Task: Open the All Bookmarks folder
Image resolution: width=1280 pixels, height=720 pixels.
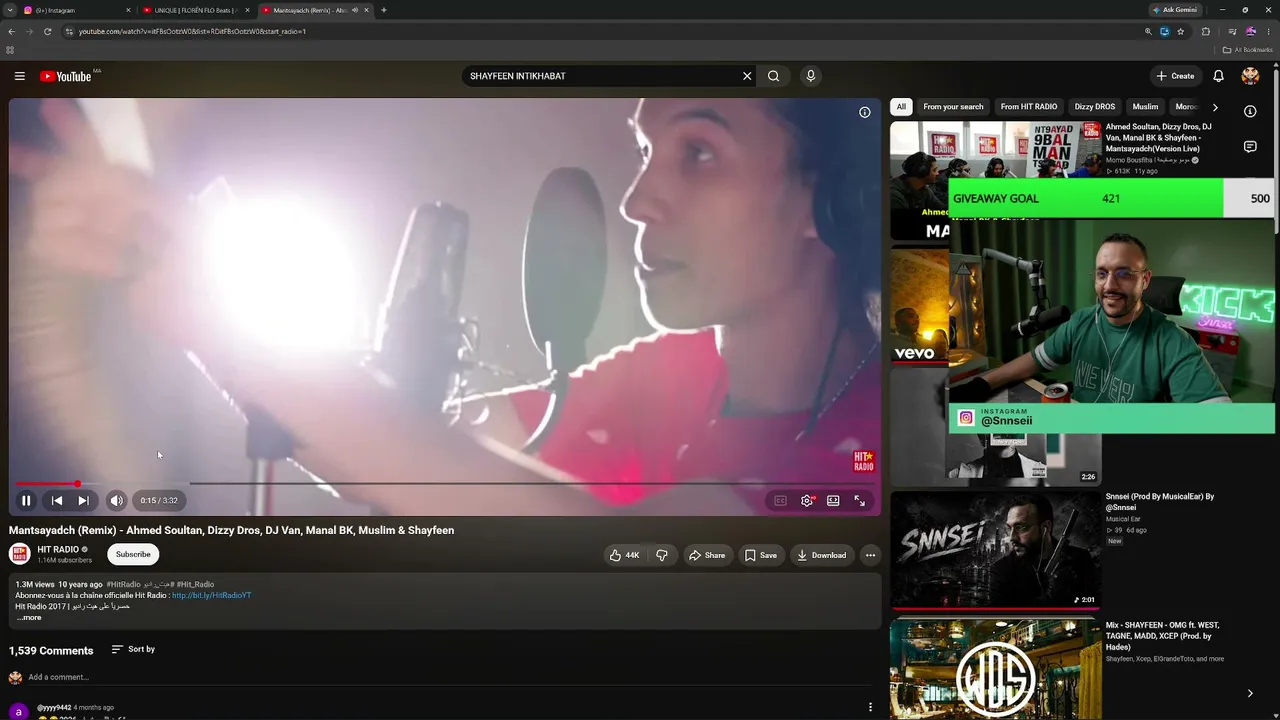Action: coord(1248,50)
